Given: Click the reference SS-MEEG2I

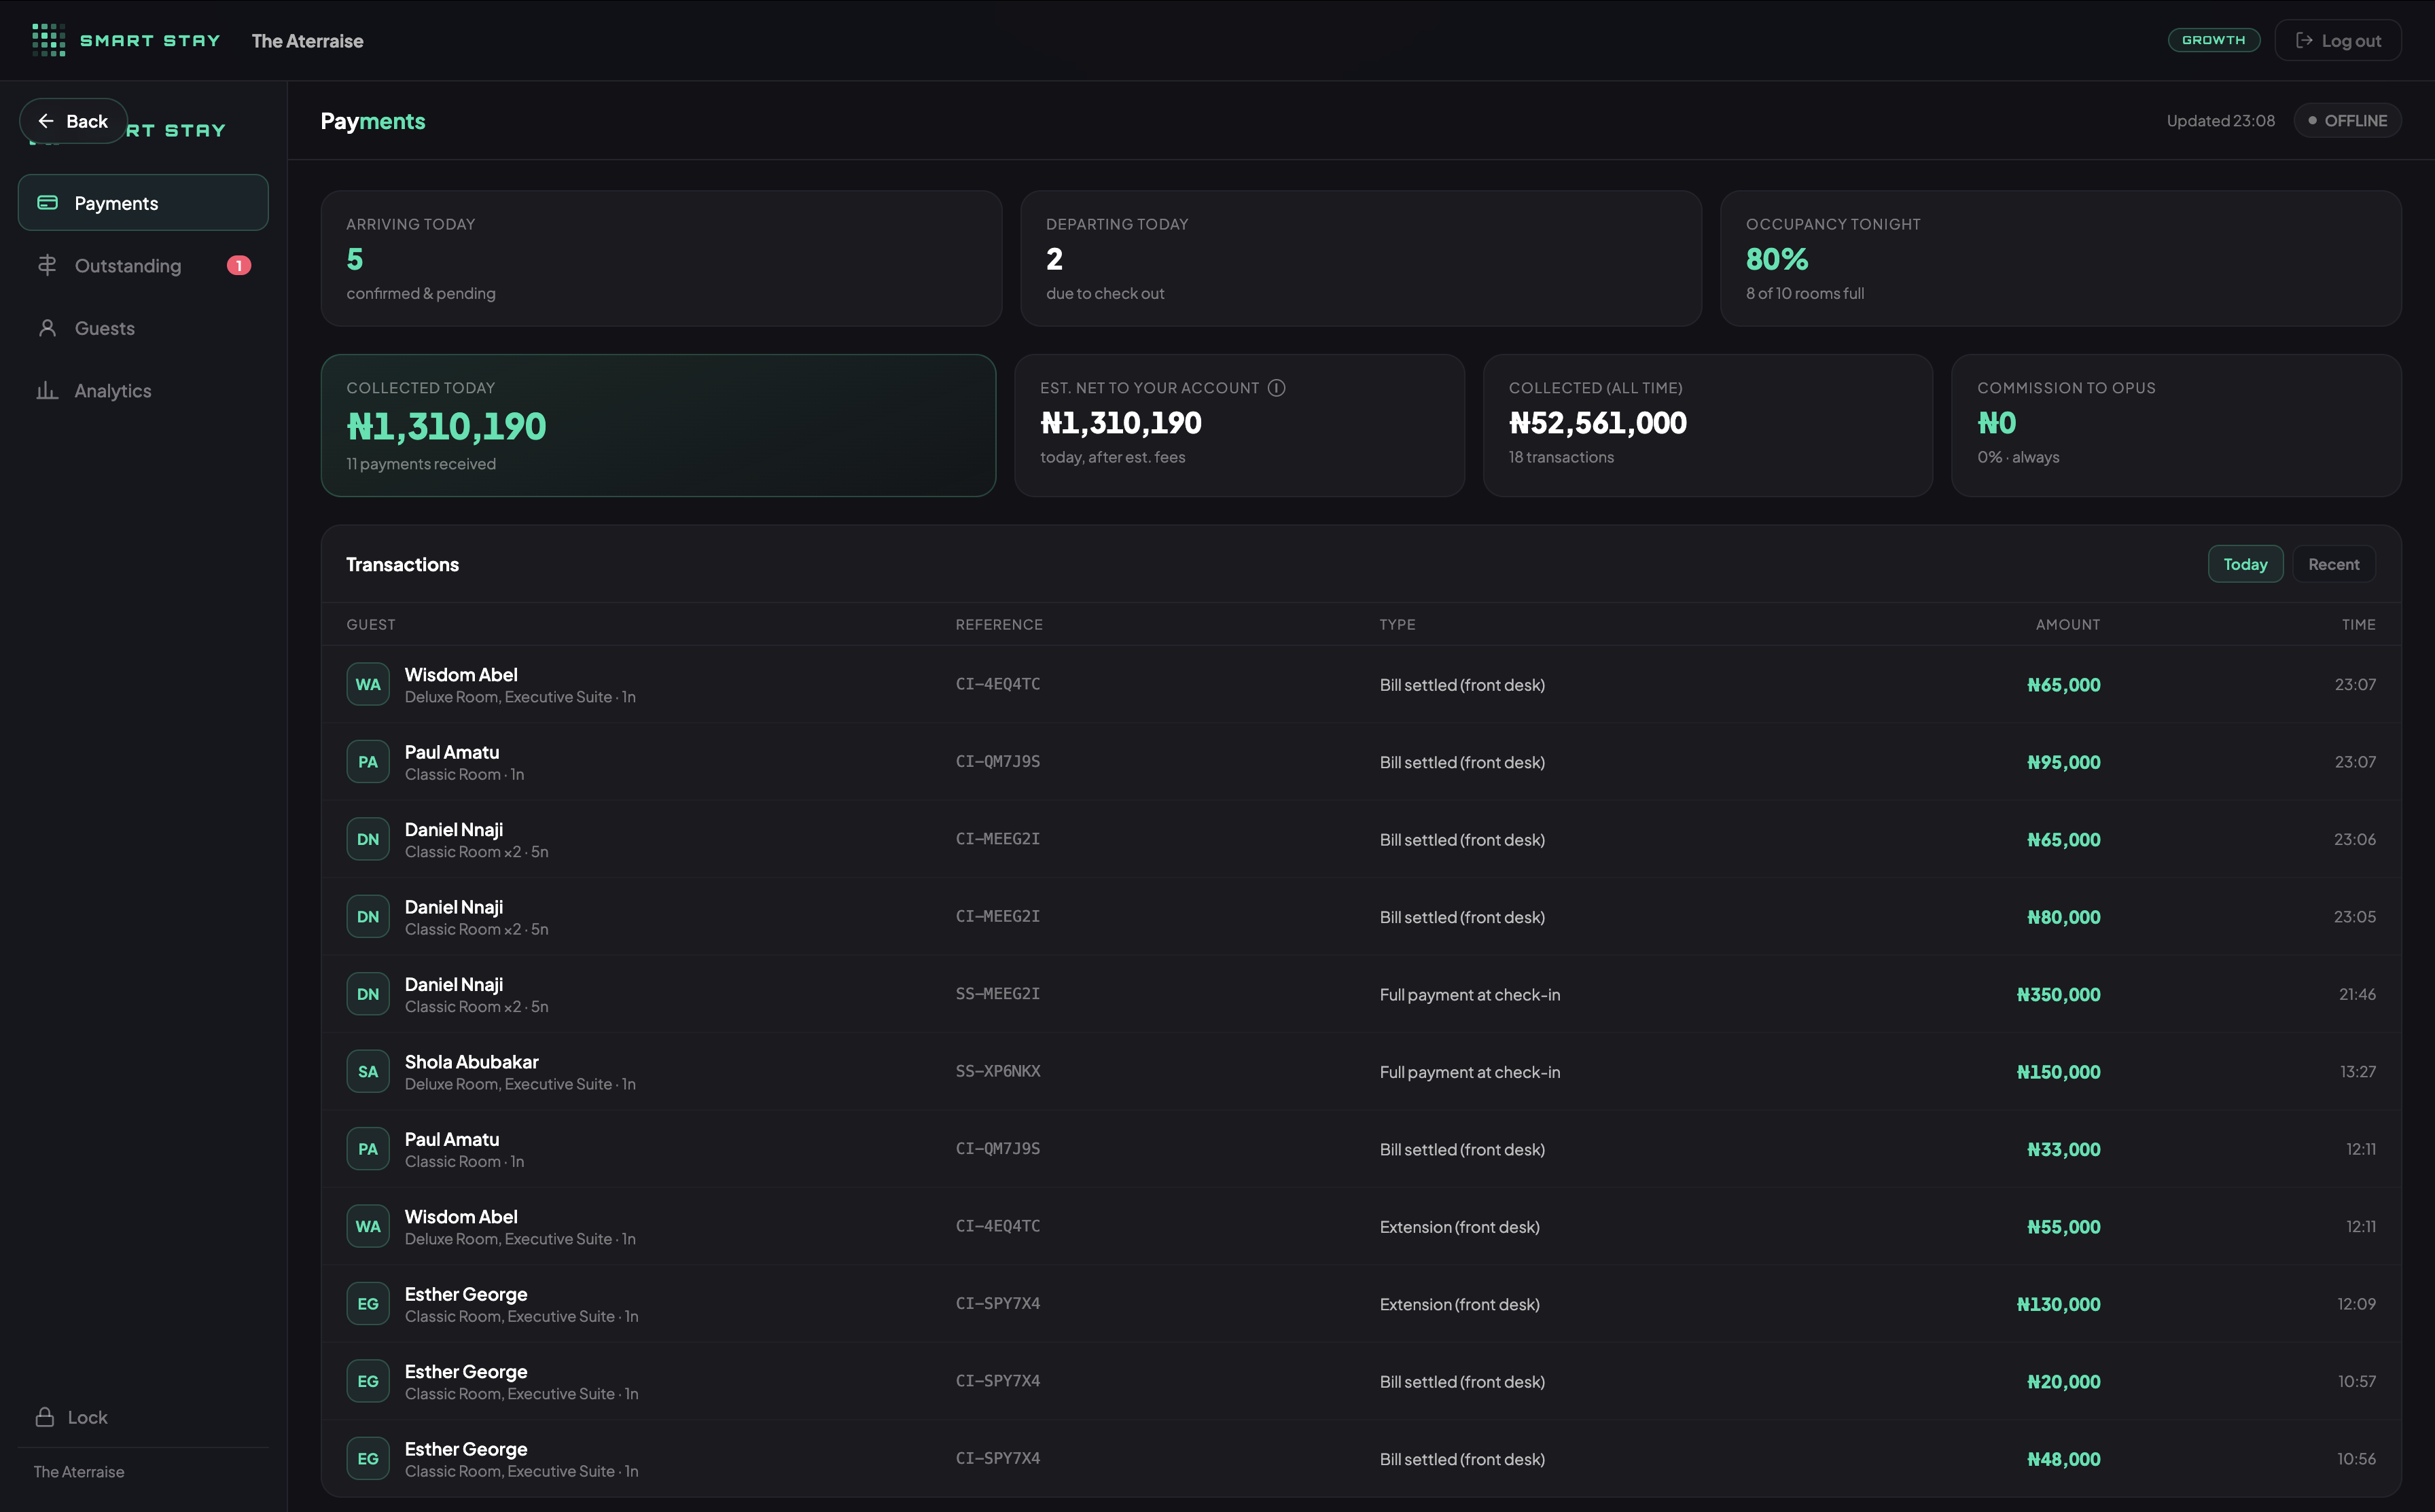Looking at the screenshot, I should click(x=997, y=994).
